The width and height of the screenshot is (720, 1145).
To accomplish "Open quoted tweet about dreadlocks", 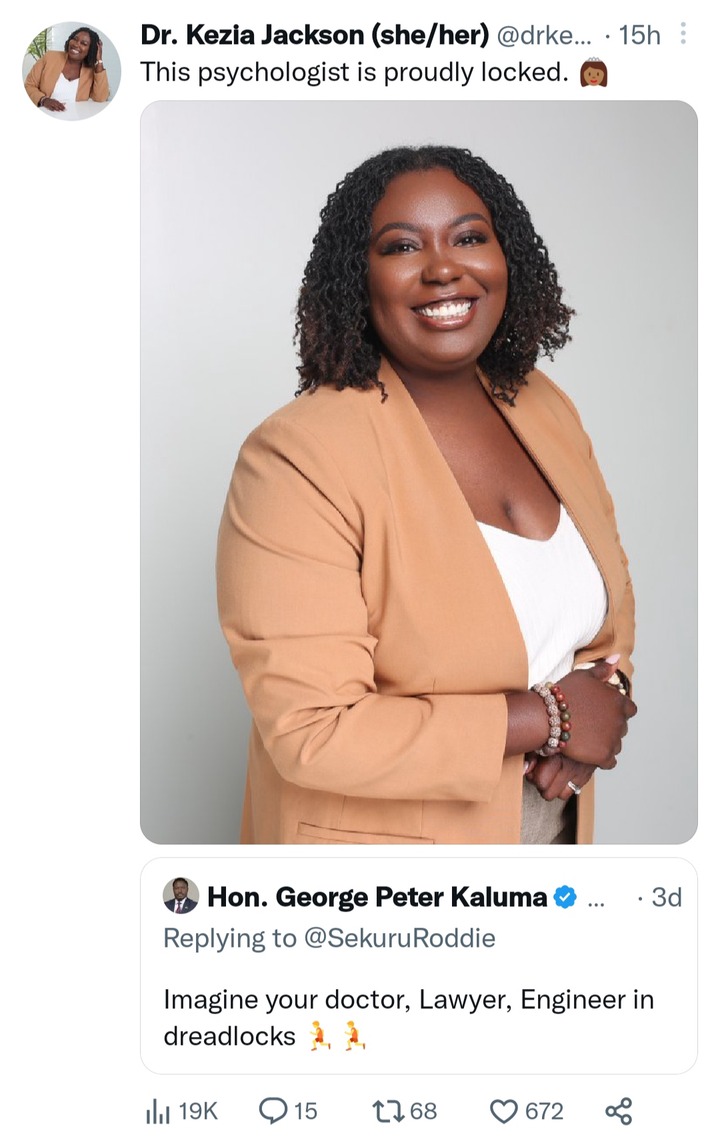I will [418, 965].
